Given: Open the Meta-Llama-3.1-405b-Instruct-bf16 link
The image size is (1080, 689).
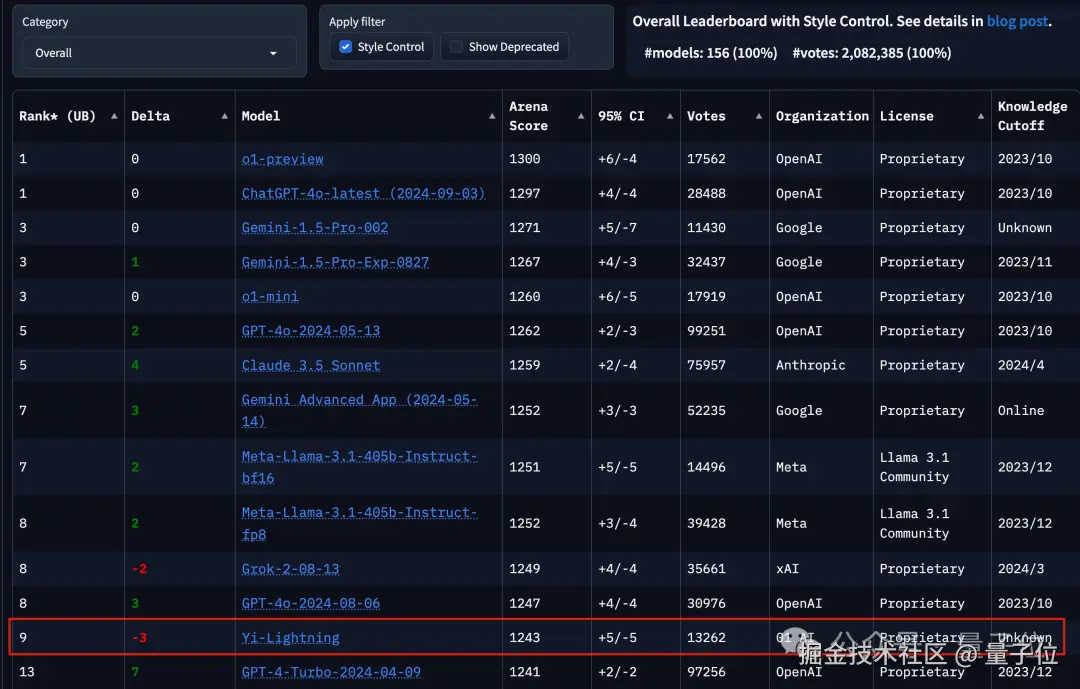Looking at the screenshot, I should (x=359, y=467).
